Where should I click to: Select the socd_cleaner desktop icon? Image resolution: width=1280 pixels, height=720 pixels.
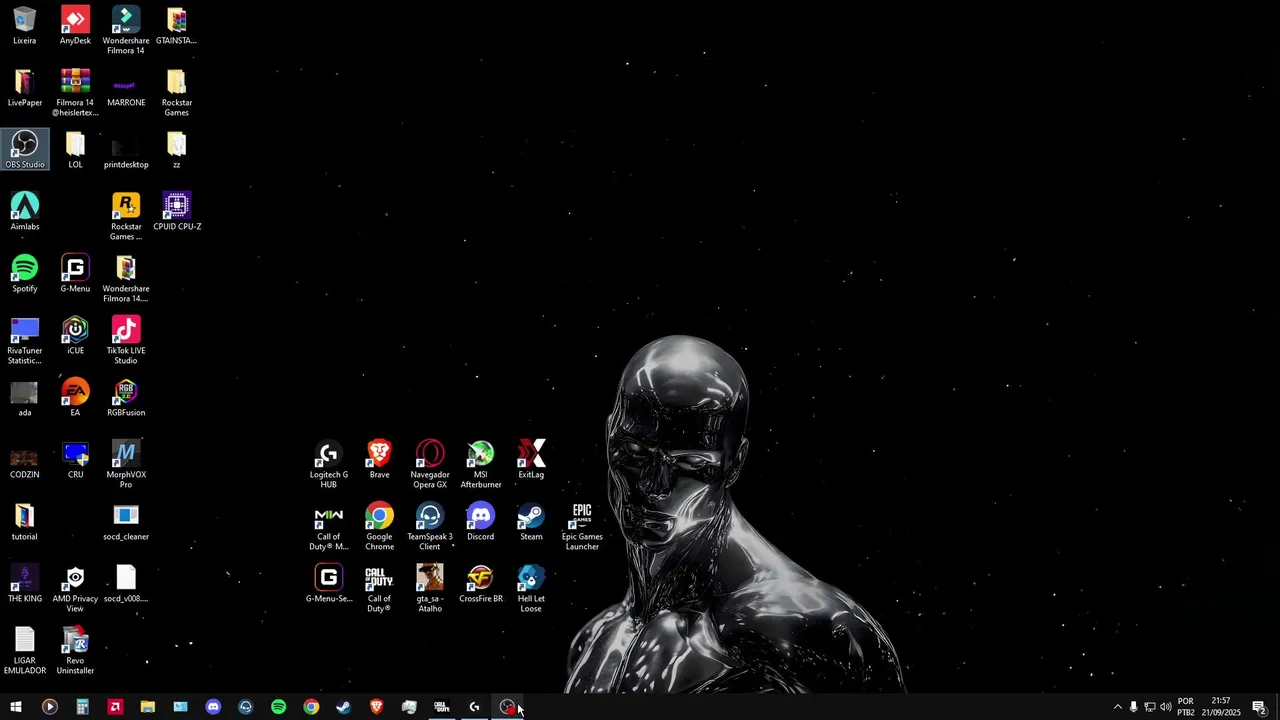coord(126,522)
